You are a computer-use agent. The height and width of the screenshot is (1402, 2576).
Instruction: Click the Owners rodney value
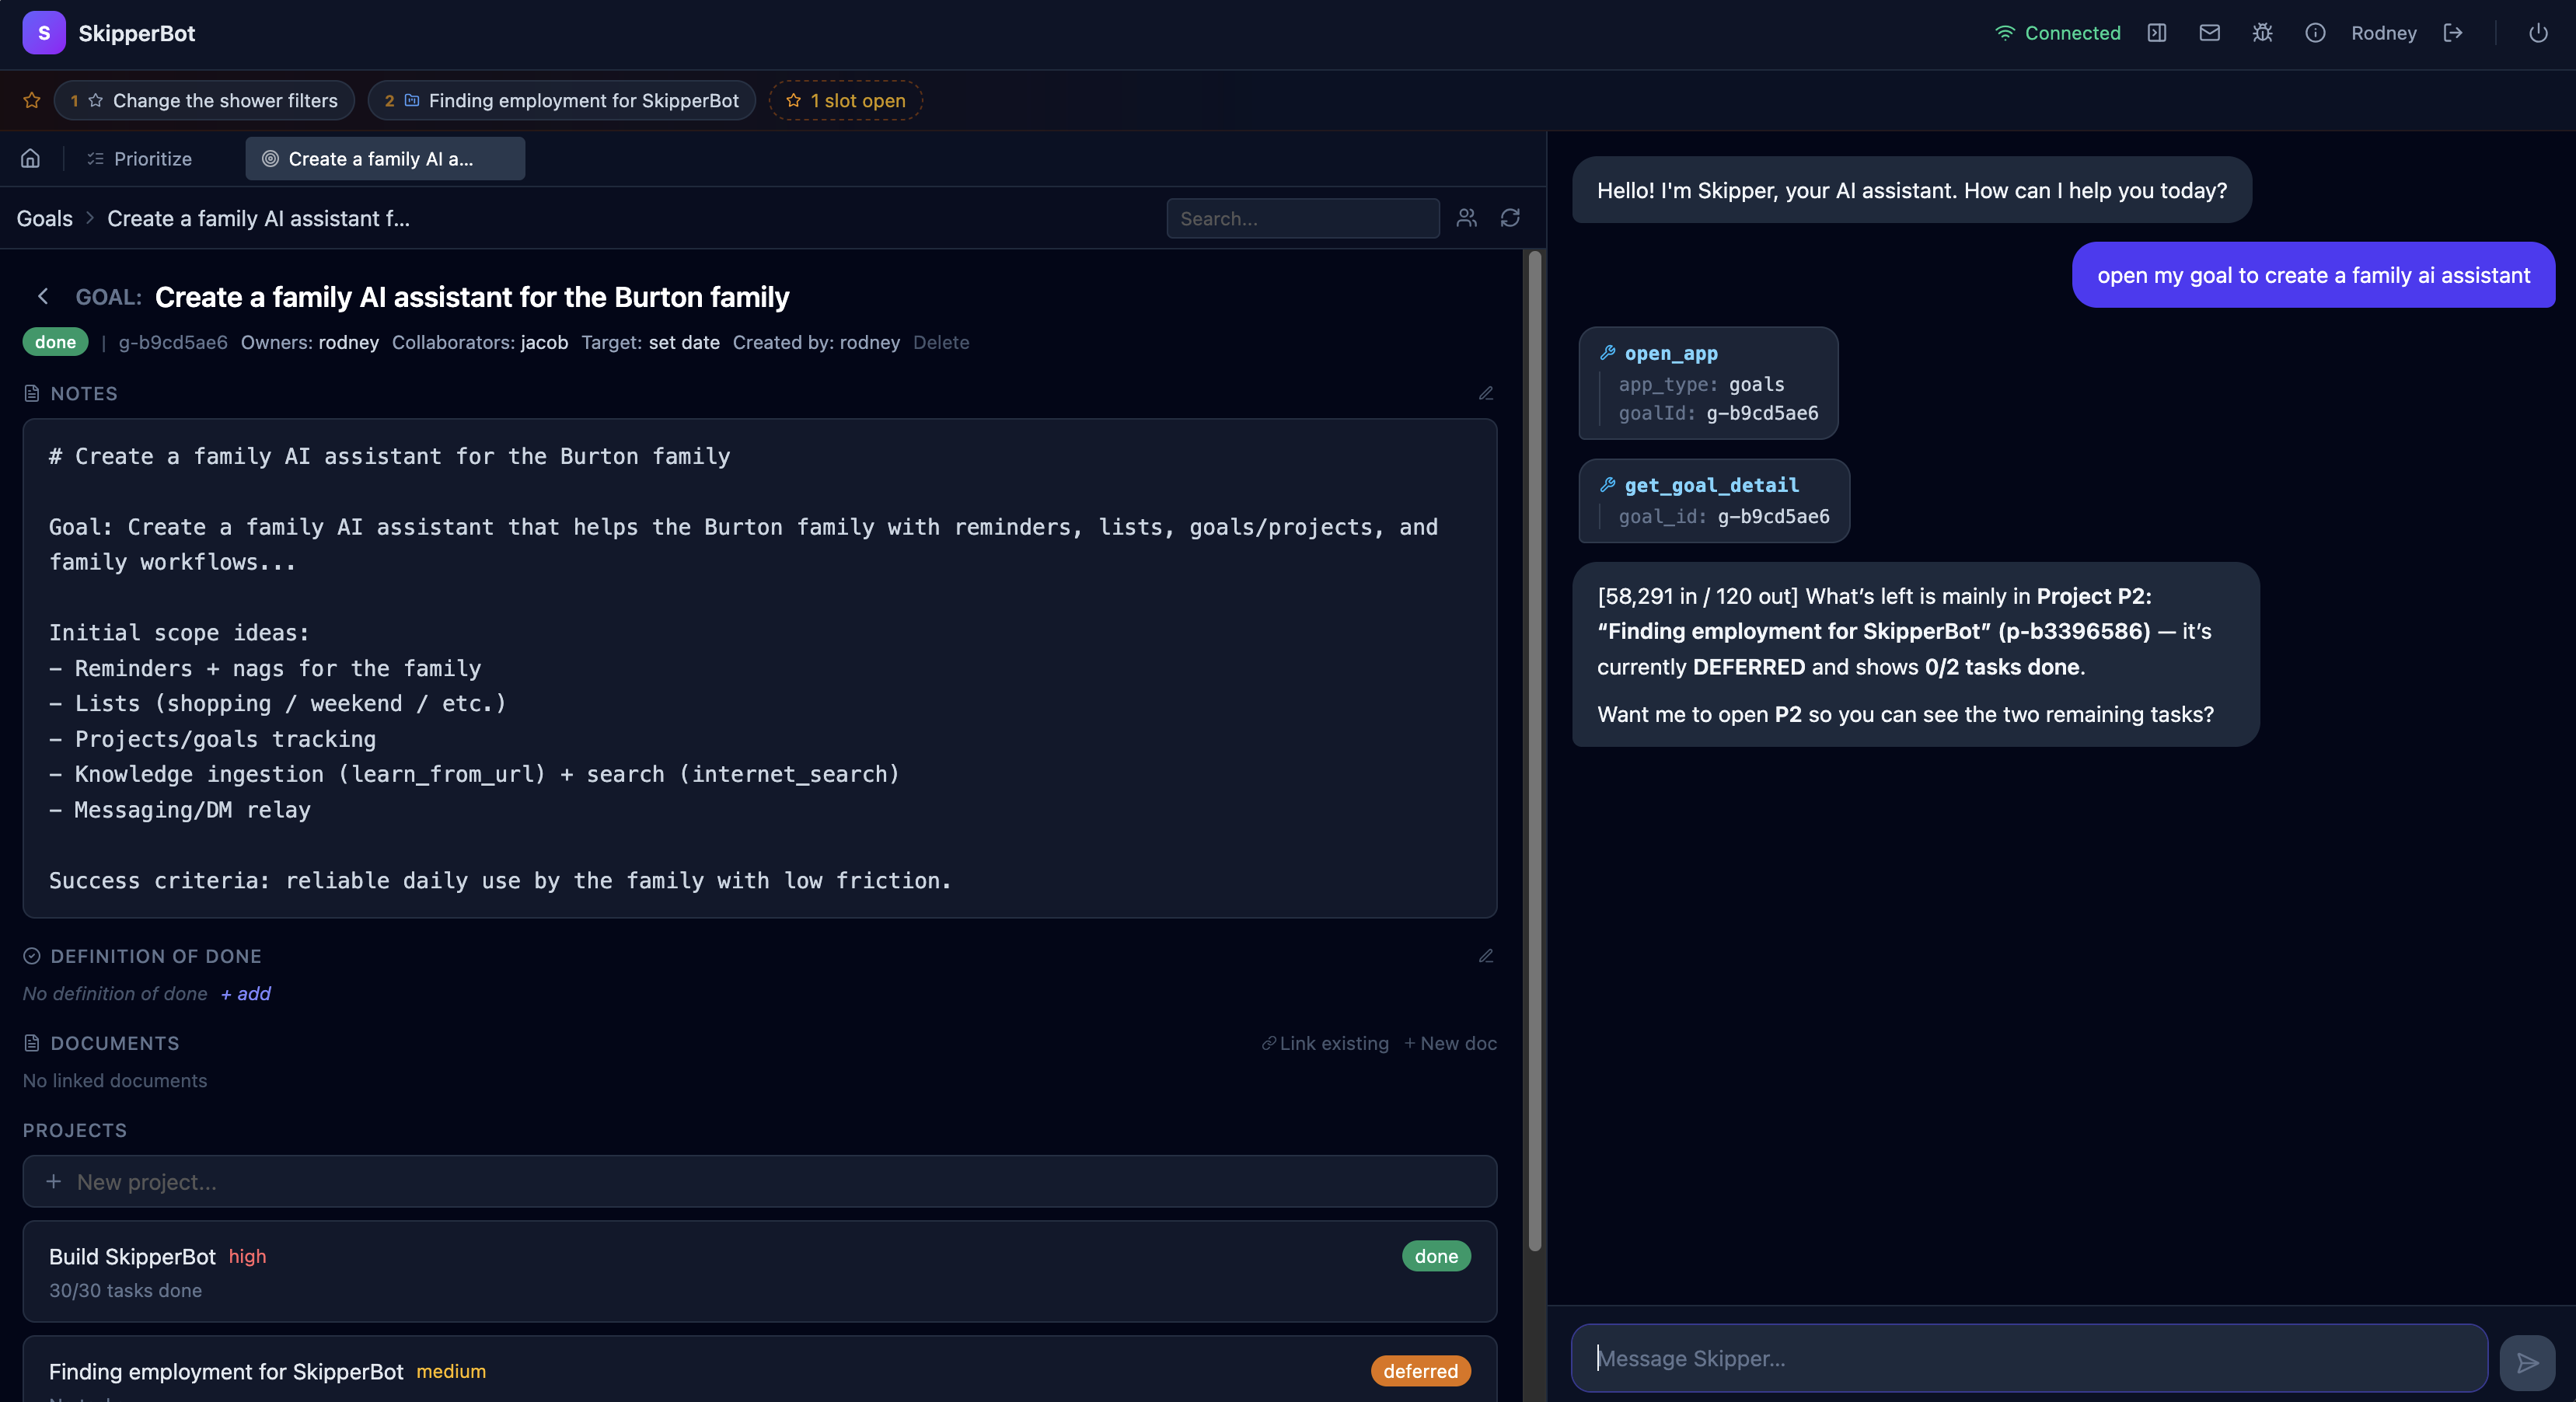coord(348,342)
